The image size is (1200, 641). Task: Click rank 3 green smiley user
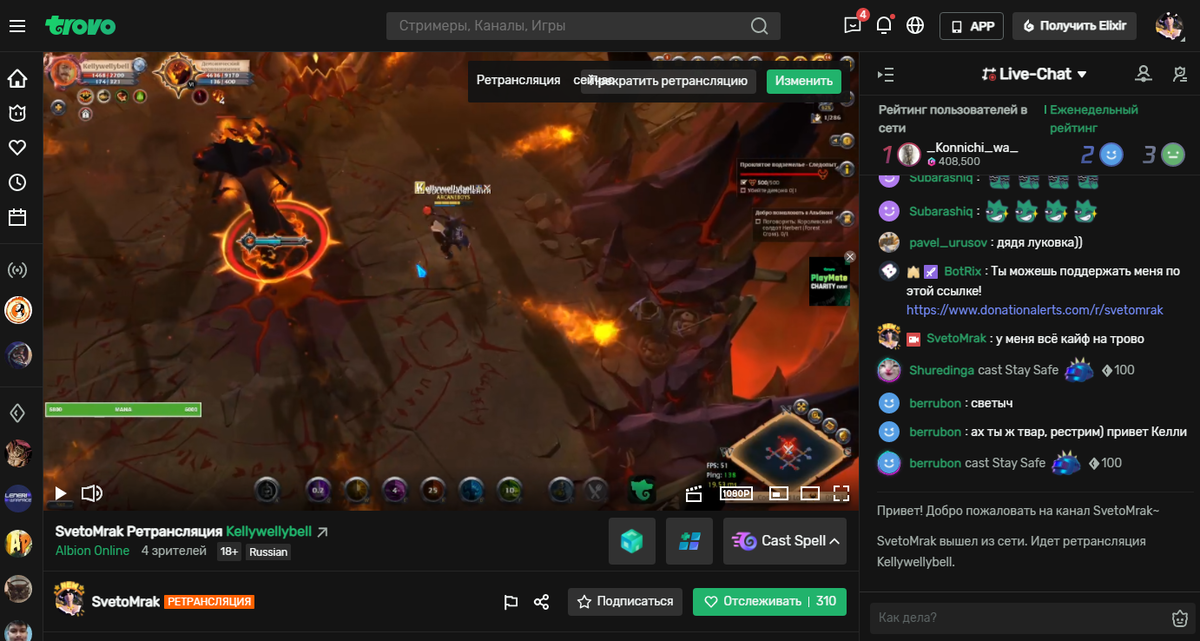[1173, 154]
